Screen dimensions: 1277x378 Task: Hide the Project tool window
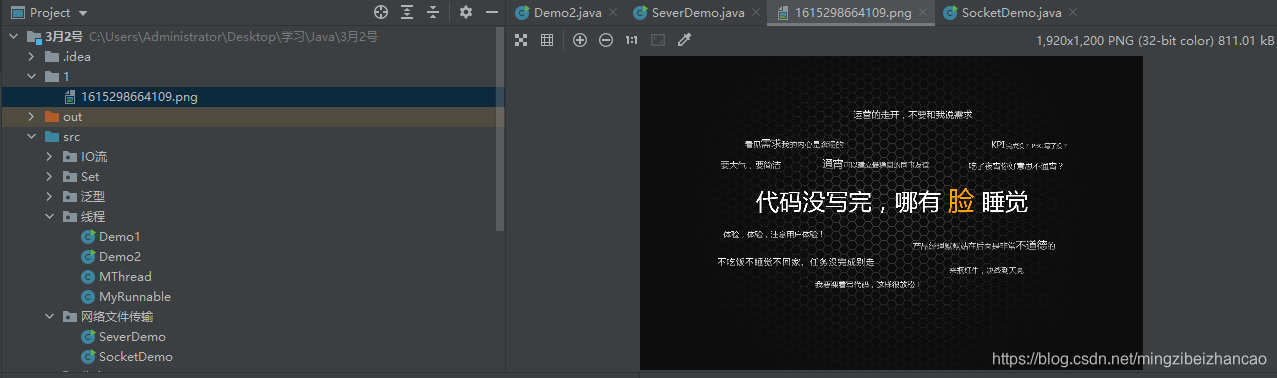[491, 13]
